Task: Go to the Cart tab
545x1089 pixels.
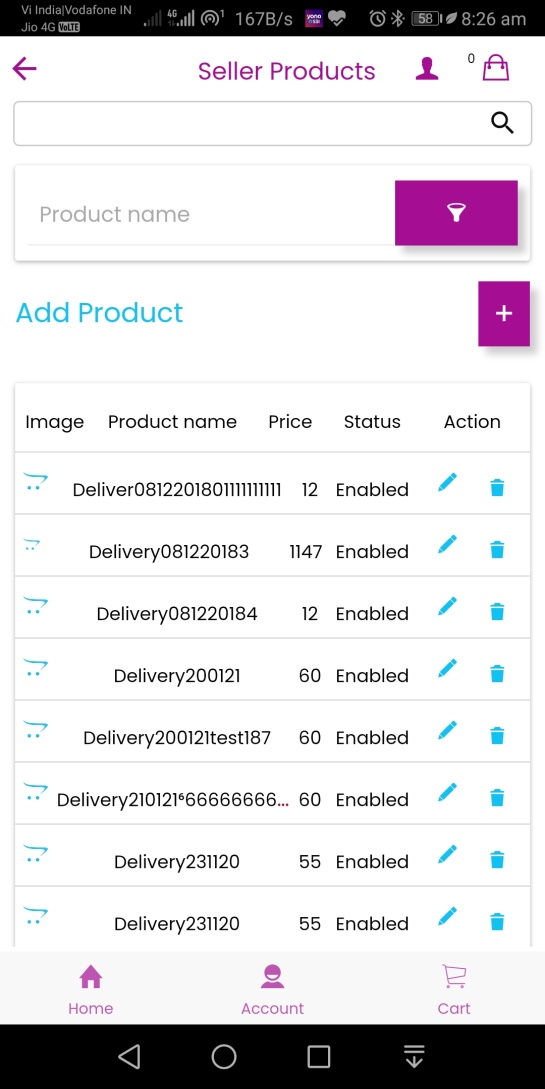Action: click(x=454, y=989)
